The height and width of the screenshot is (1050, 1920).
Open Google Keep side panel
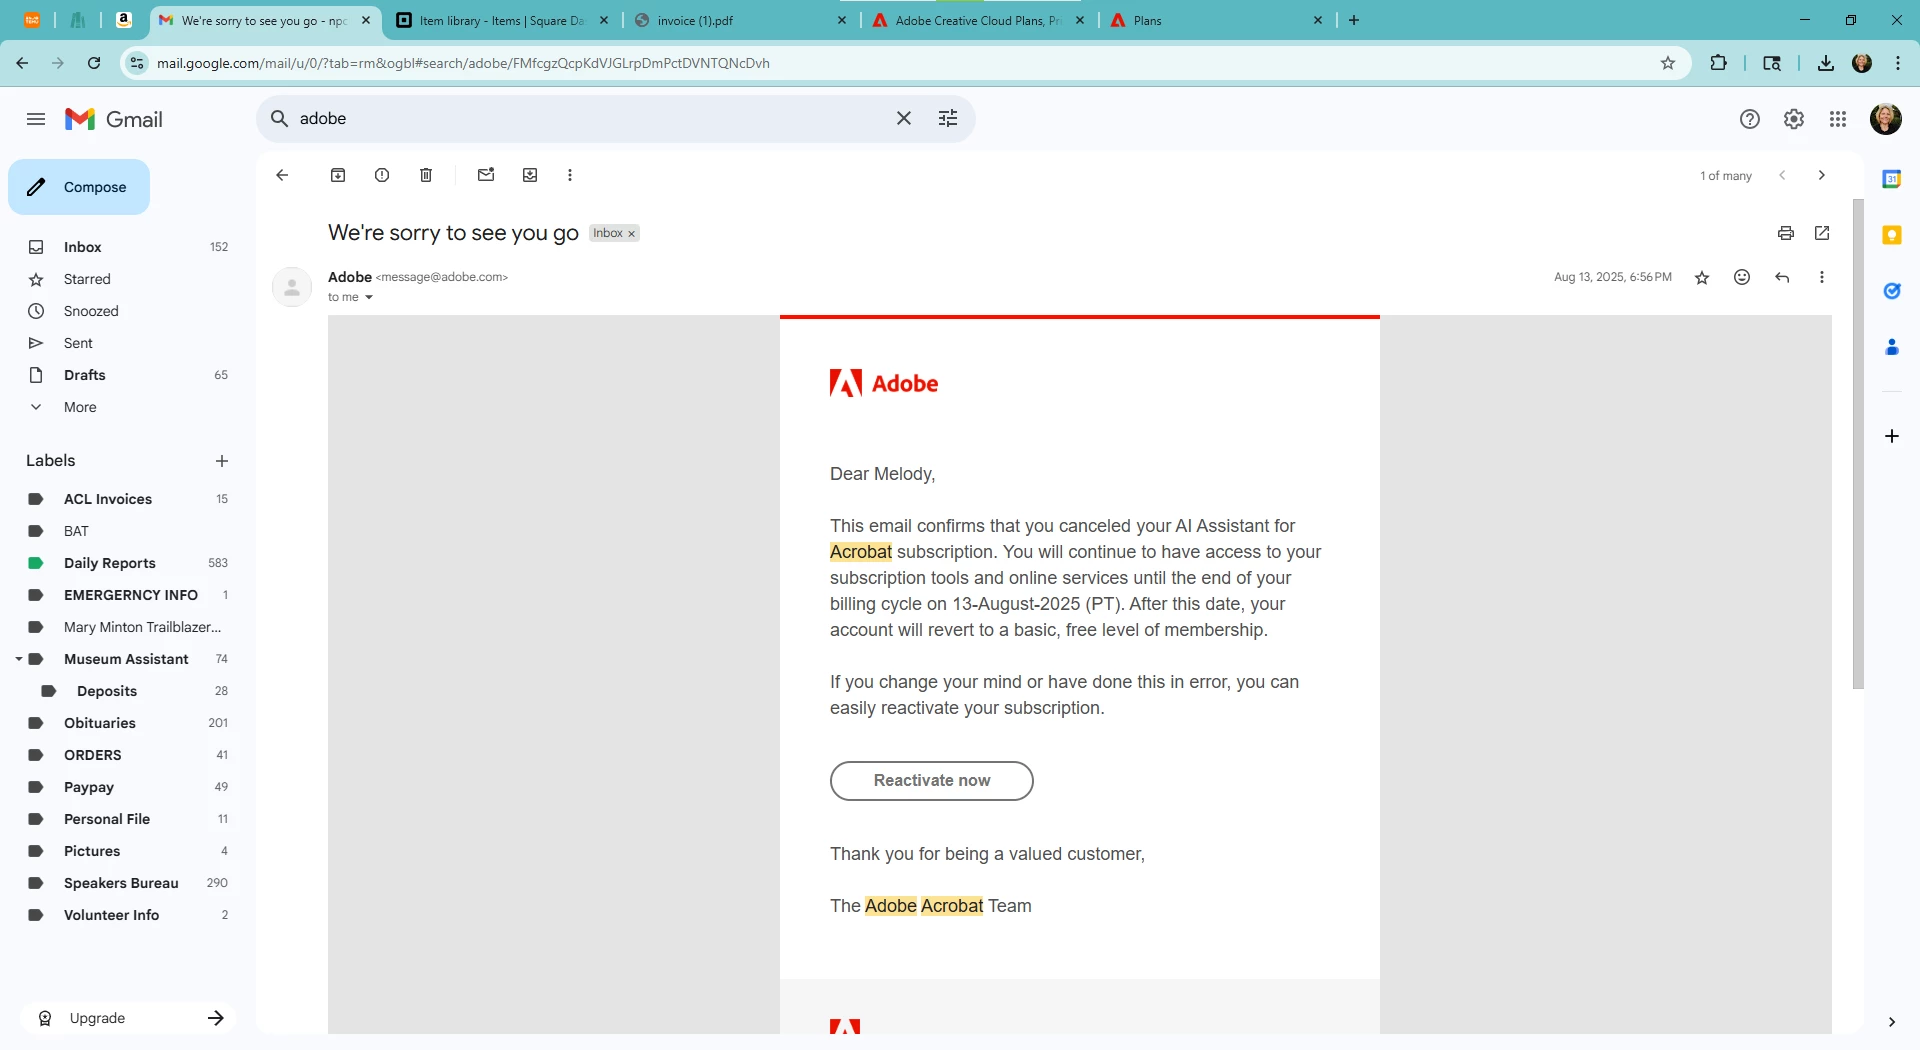(x=1892, y=235)
